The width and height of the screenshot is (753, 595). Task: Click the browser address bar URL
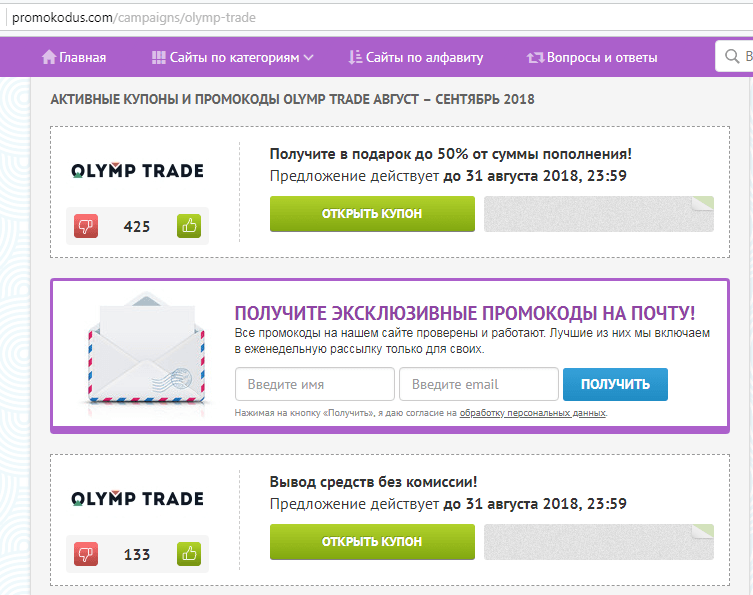point(134,18)
